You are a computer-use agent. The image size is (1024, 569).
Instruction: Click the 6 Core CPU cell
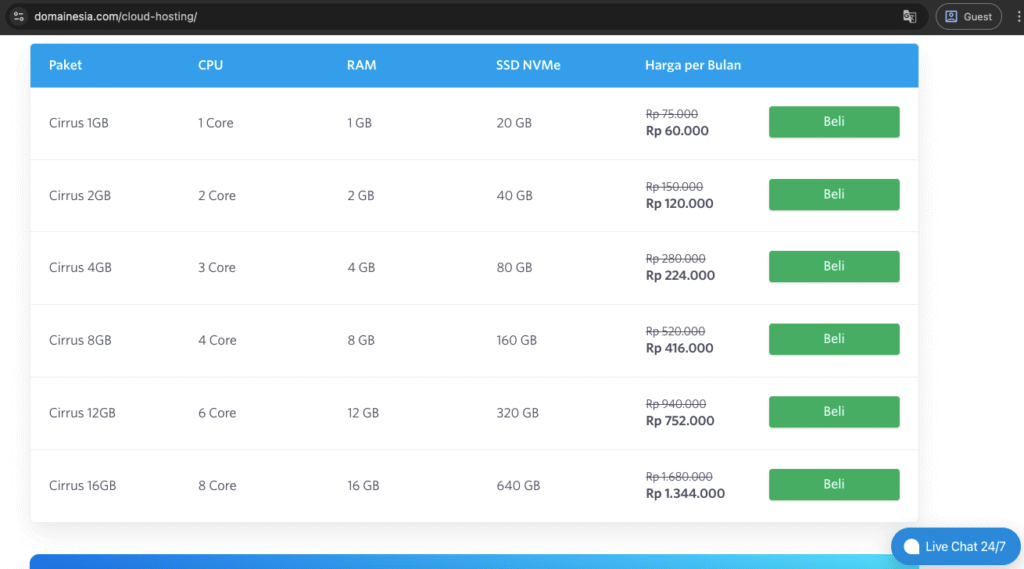coord(217,413)
